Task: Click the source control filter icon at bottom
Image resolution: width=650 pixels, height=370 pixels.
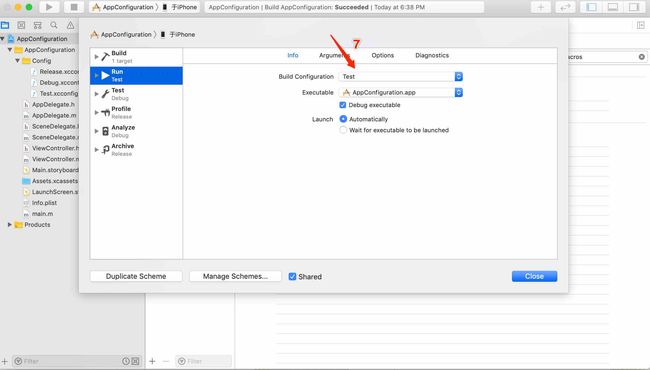Action: tap(135, 361)
